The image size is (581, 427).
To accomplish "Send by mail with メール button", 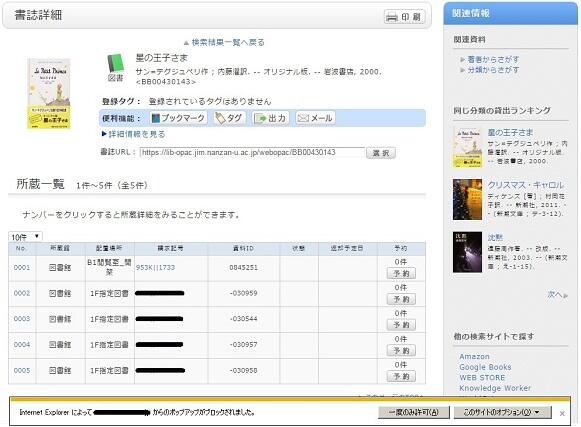I will [315, 118].
